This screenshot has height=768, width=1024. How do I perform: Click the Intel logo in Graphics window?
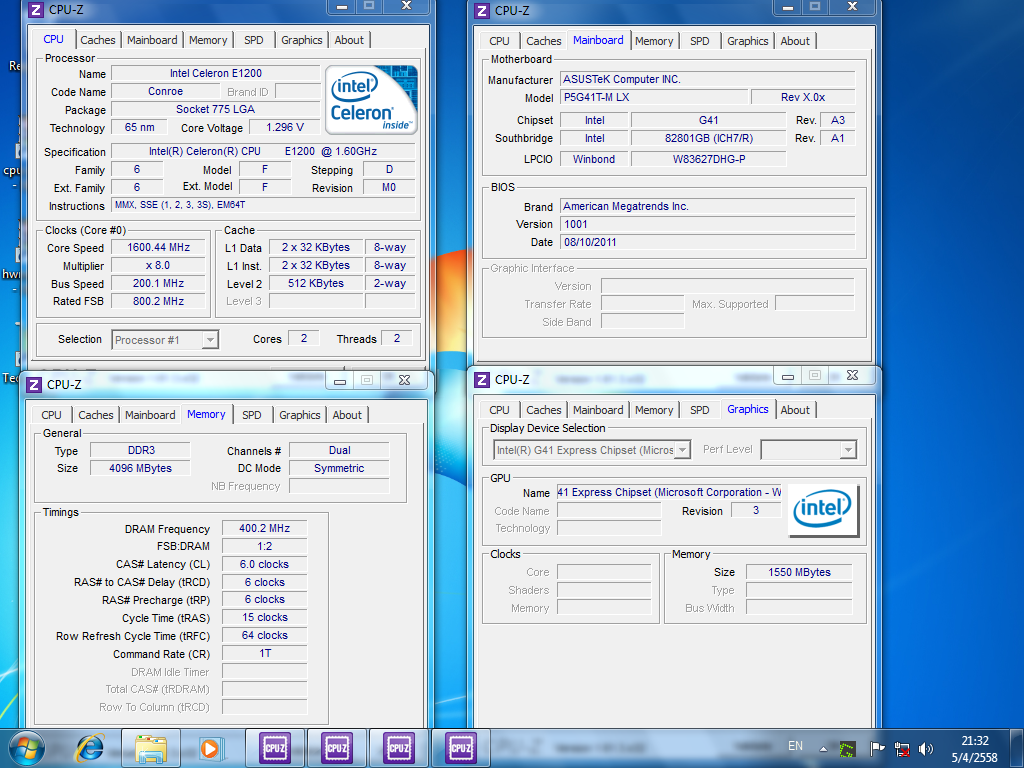tap(823, 510)
